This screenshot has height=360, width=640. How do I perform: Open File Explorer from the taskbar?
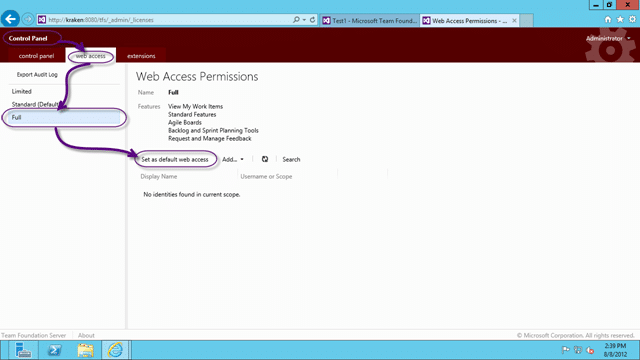pos(85,350)
